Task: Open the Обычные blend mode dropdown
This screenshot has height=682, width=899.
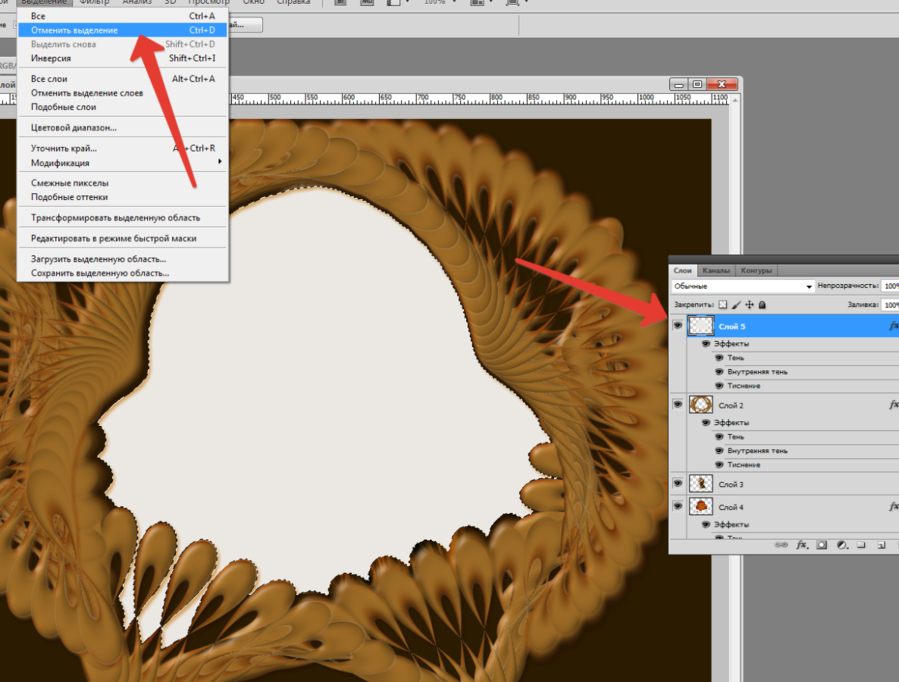Action: (x=743, y=286)
